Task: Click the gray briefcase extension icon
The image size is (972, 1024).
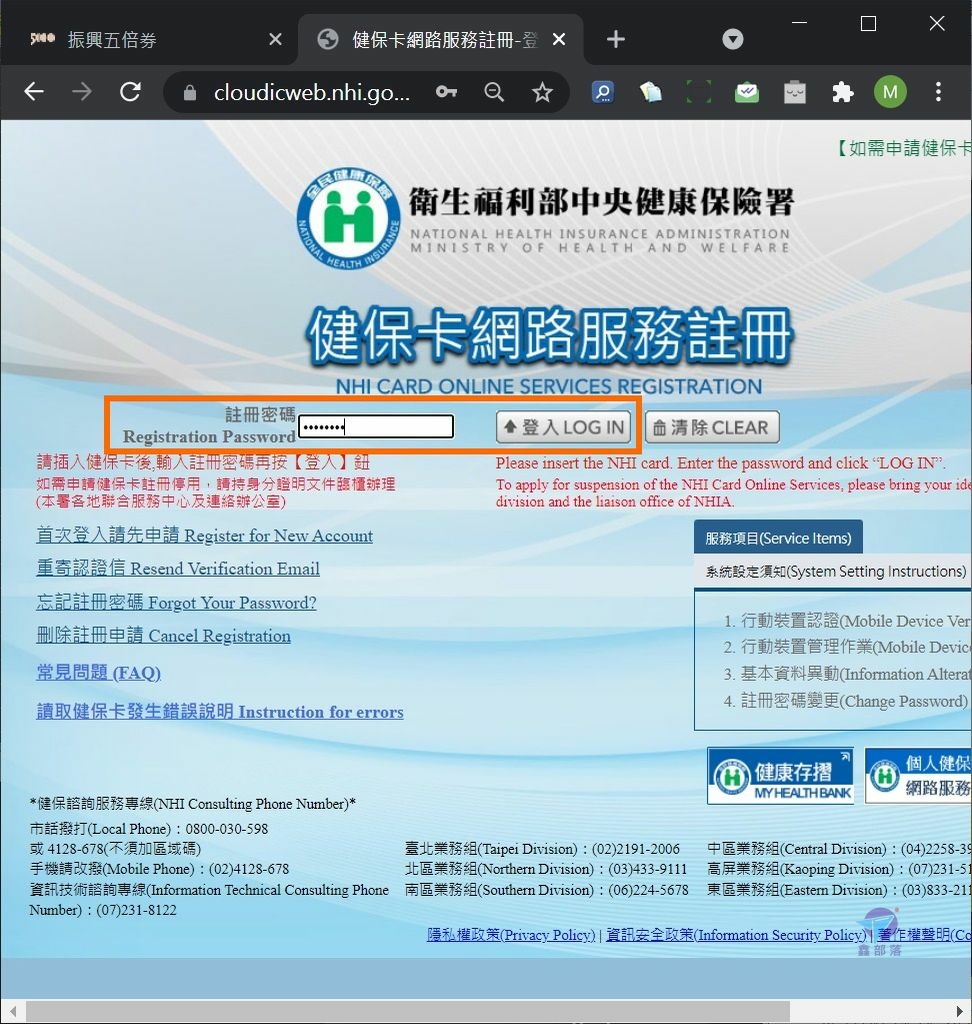Action: pos(794,92)
